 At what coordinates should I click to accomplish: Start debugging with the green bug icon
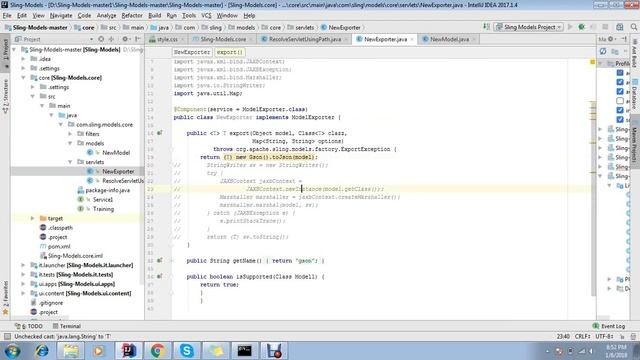(x=582, y=27)
